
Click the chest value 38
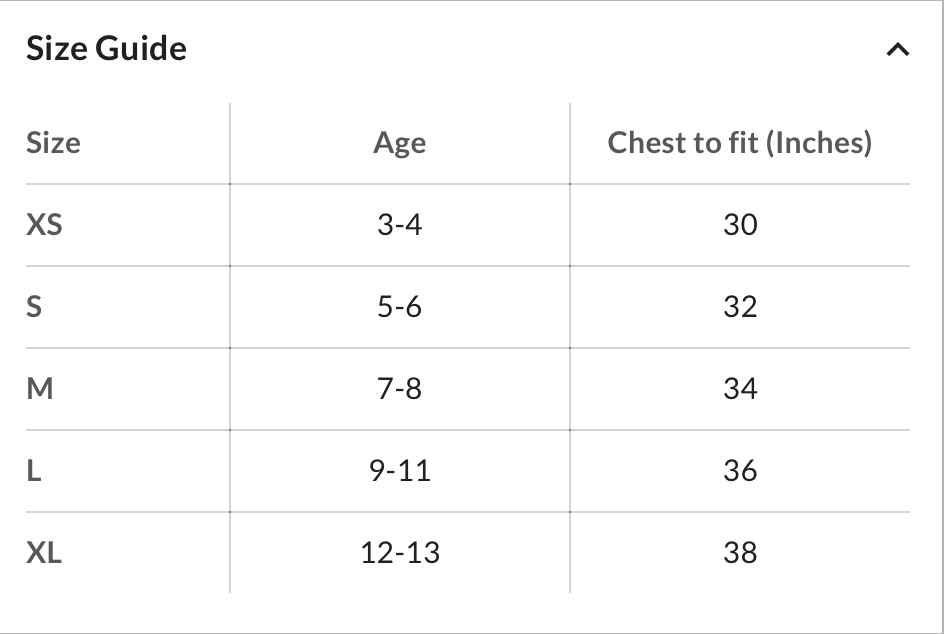(740, 552)
